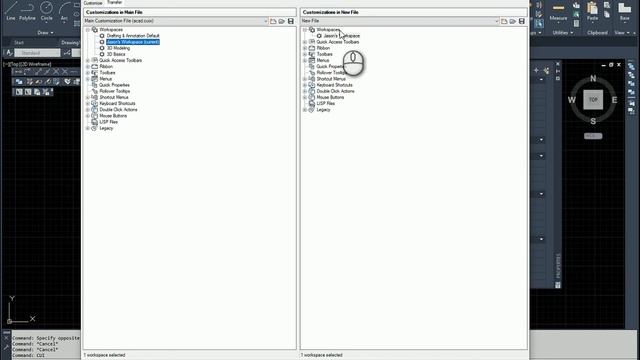Select the Arc tool in AutoCAD ribbon
The height and width of the screenshot is (360, 640).
pyautogui.click(x=64, y=11)
